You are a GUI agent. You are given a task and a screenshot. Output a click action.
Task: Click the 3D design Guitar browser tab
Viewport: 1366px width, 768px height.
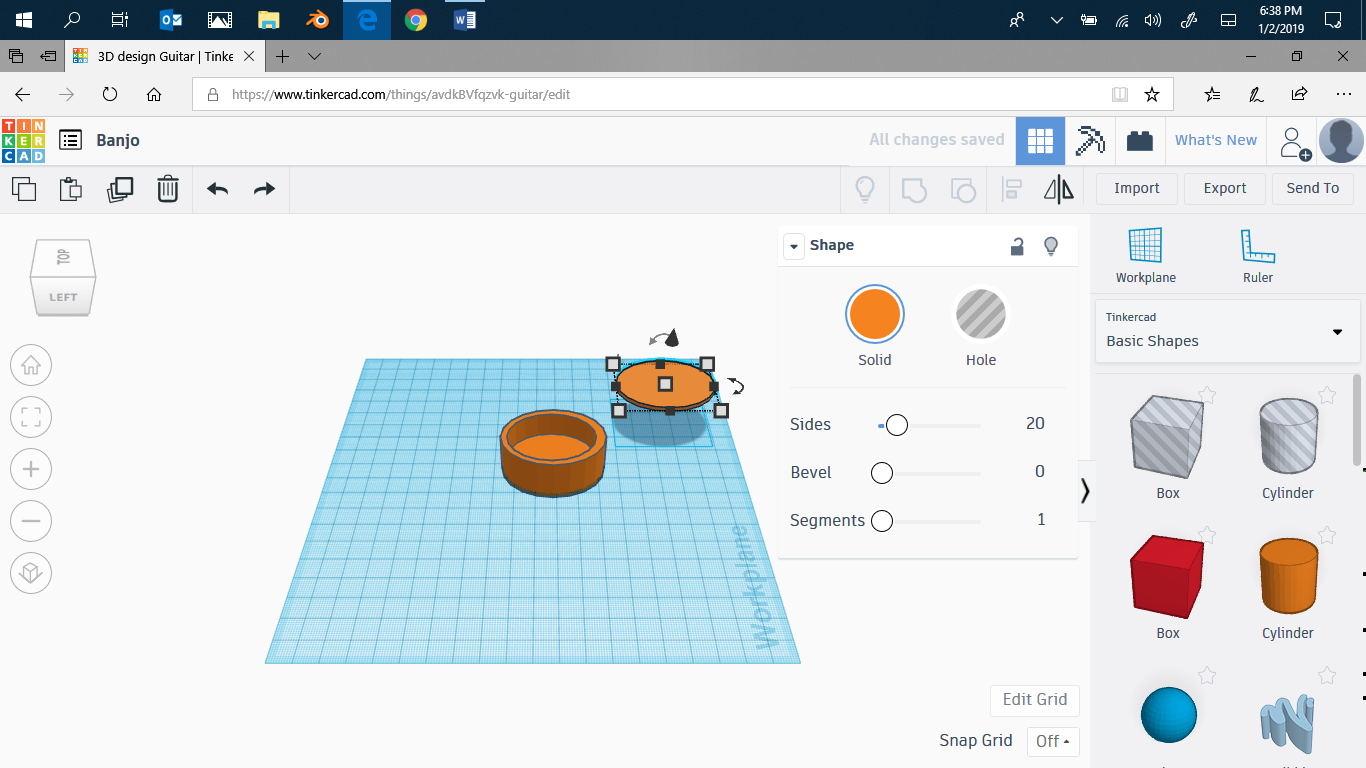click(x=165, y=56)
